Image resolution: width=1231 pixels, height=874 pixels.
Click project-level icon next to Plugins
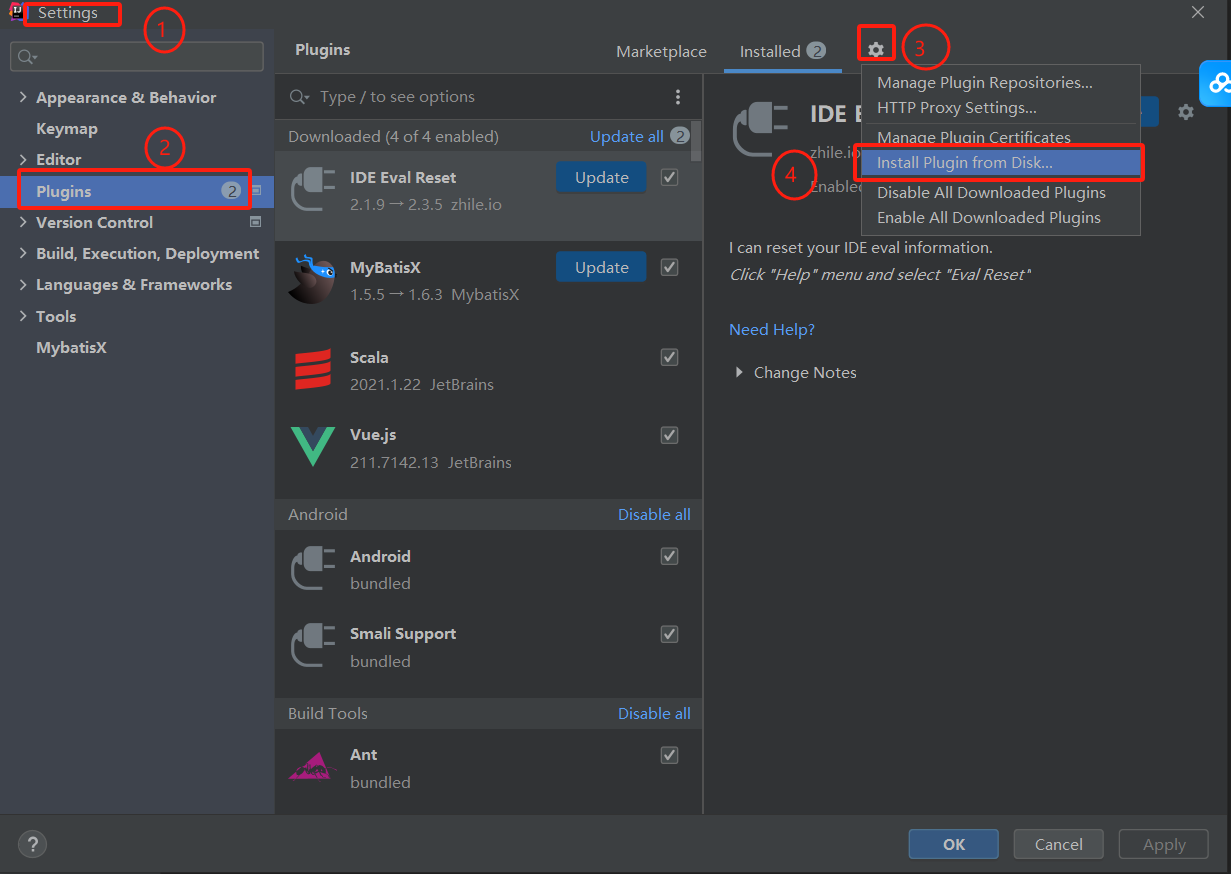(x=255, y=191)
